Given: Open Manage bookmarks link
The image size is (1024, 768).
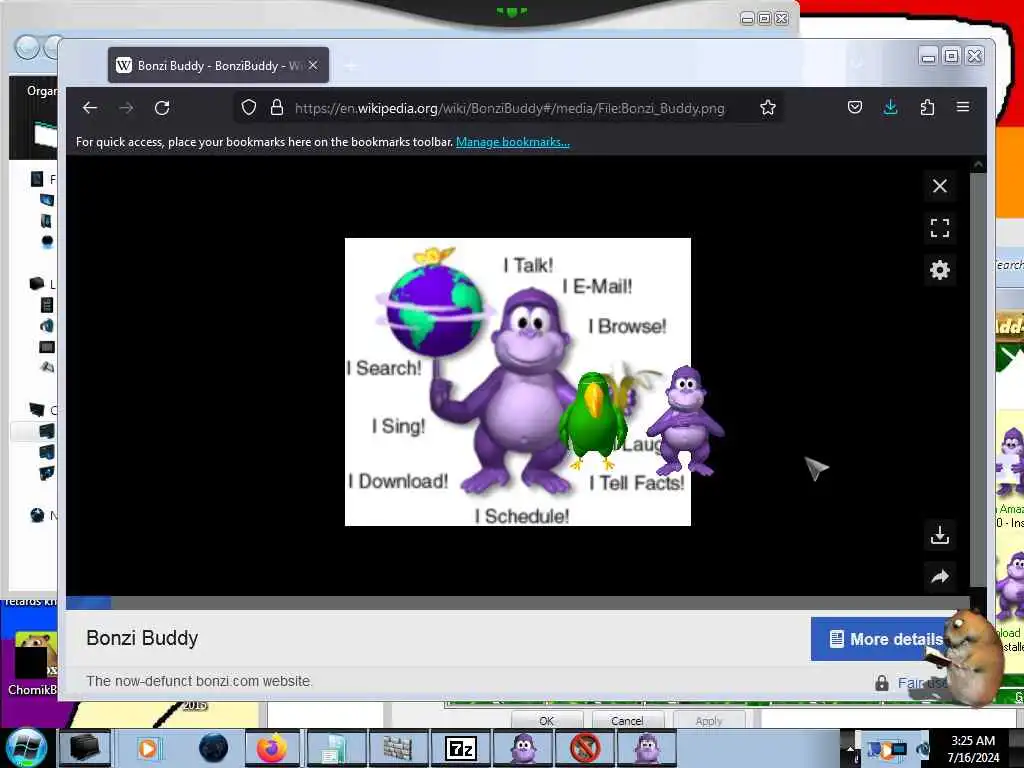Looking at the screenshot, I should click(x=513, y=142).
